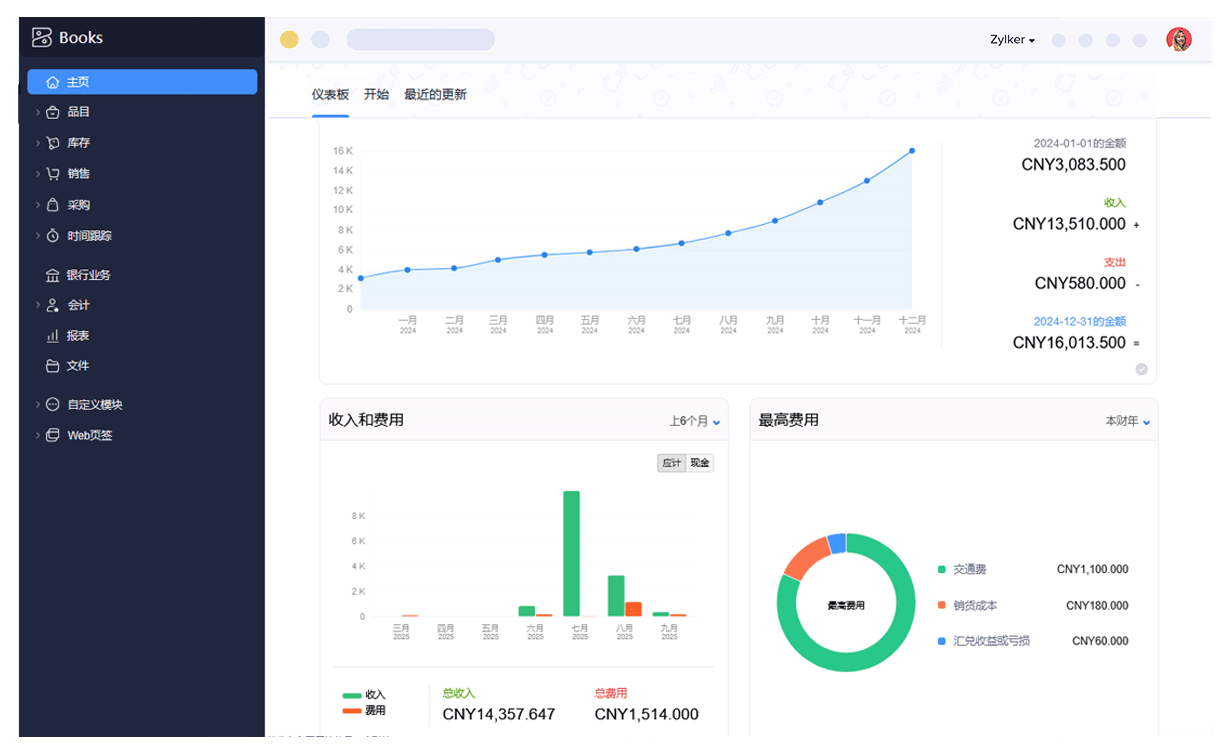Viewport: 1231px width, 754px height.
Task: Open the 本财年 period dropdown
Action: click(1127, 422)
